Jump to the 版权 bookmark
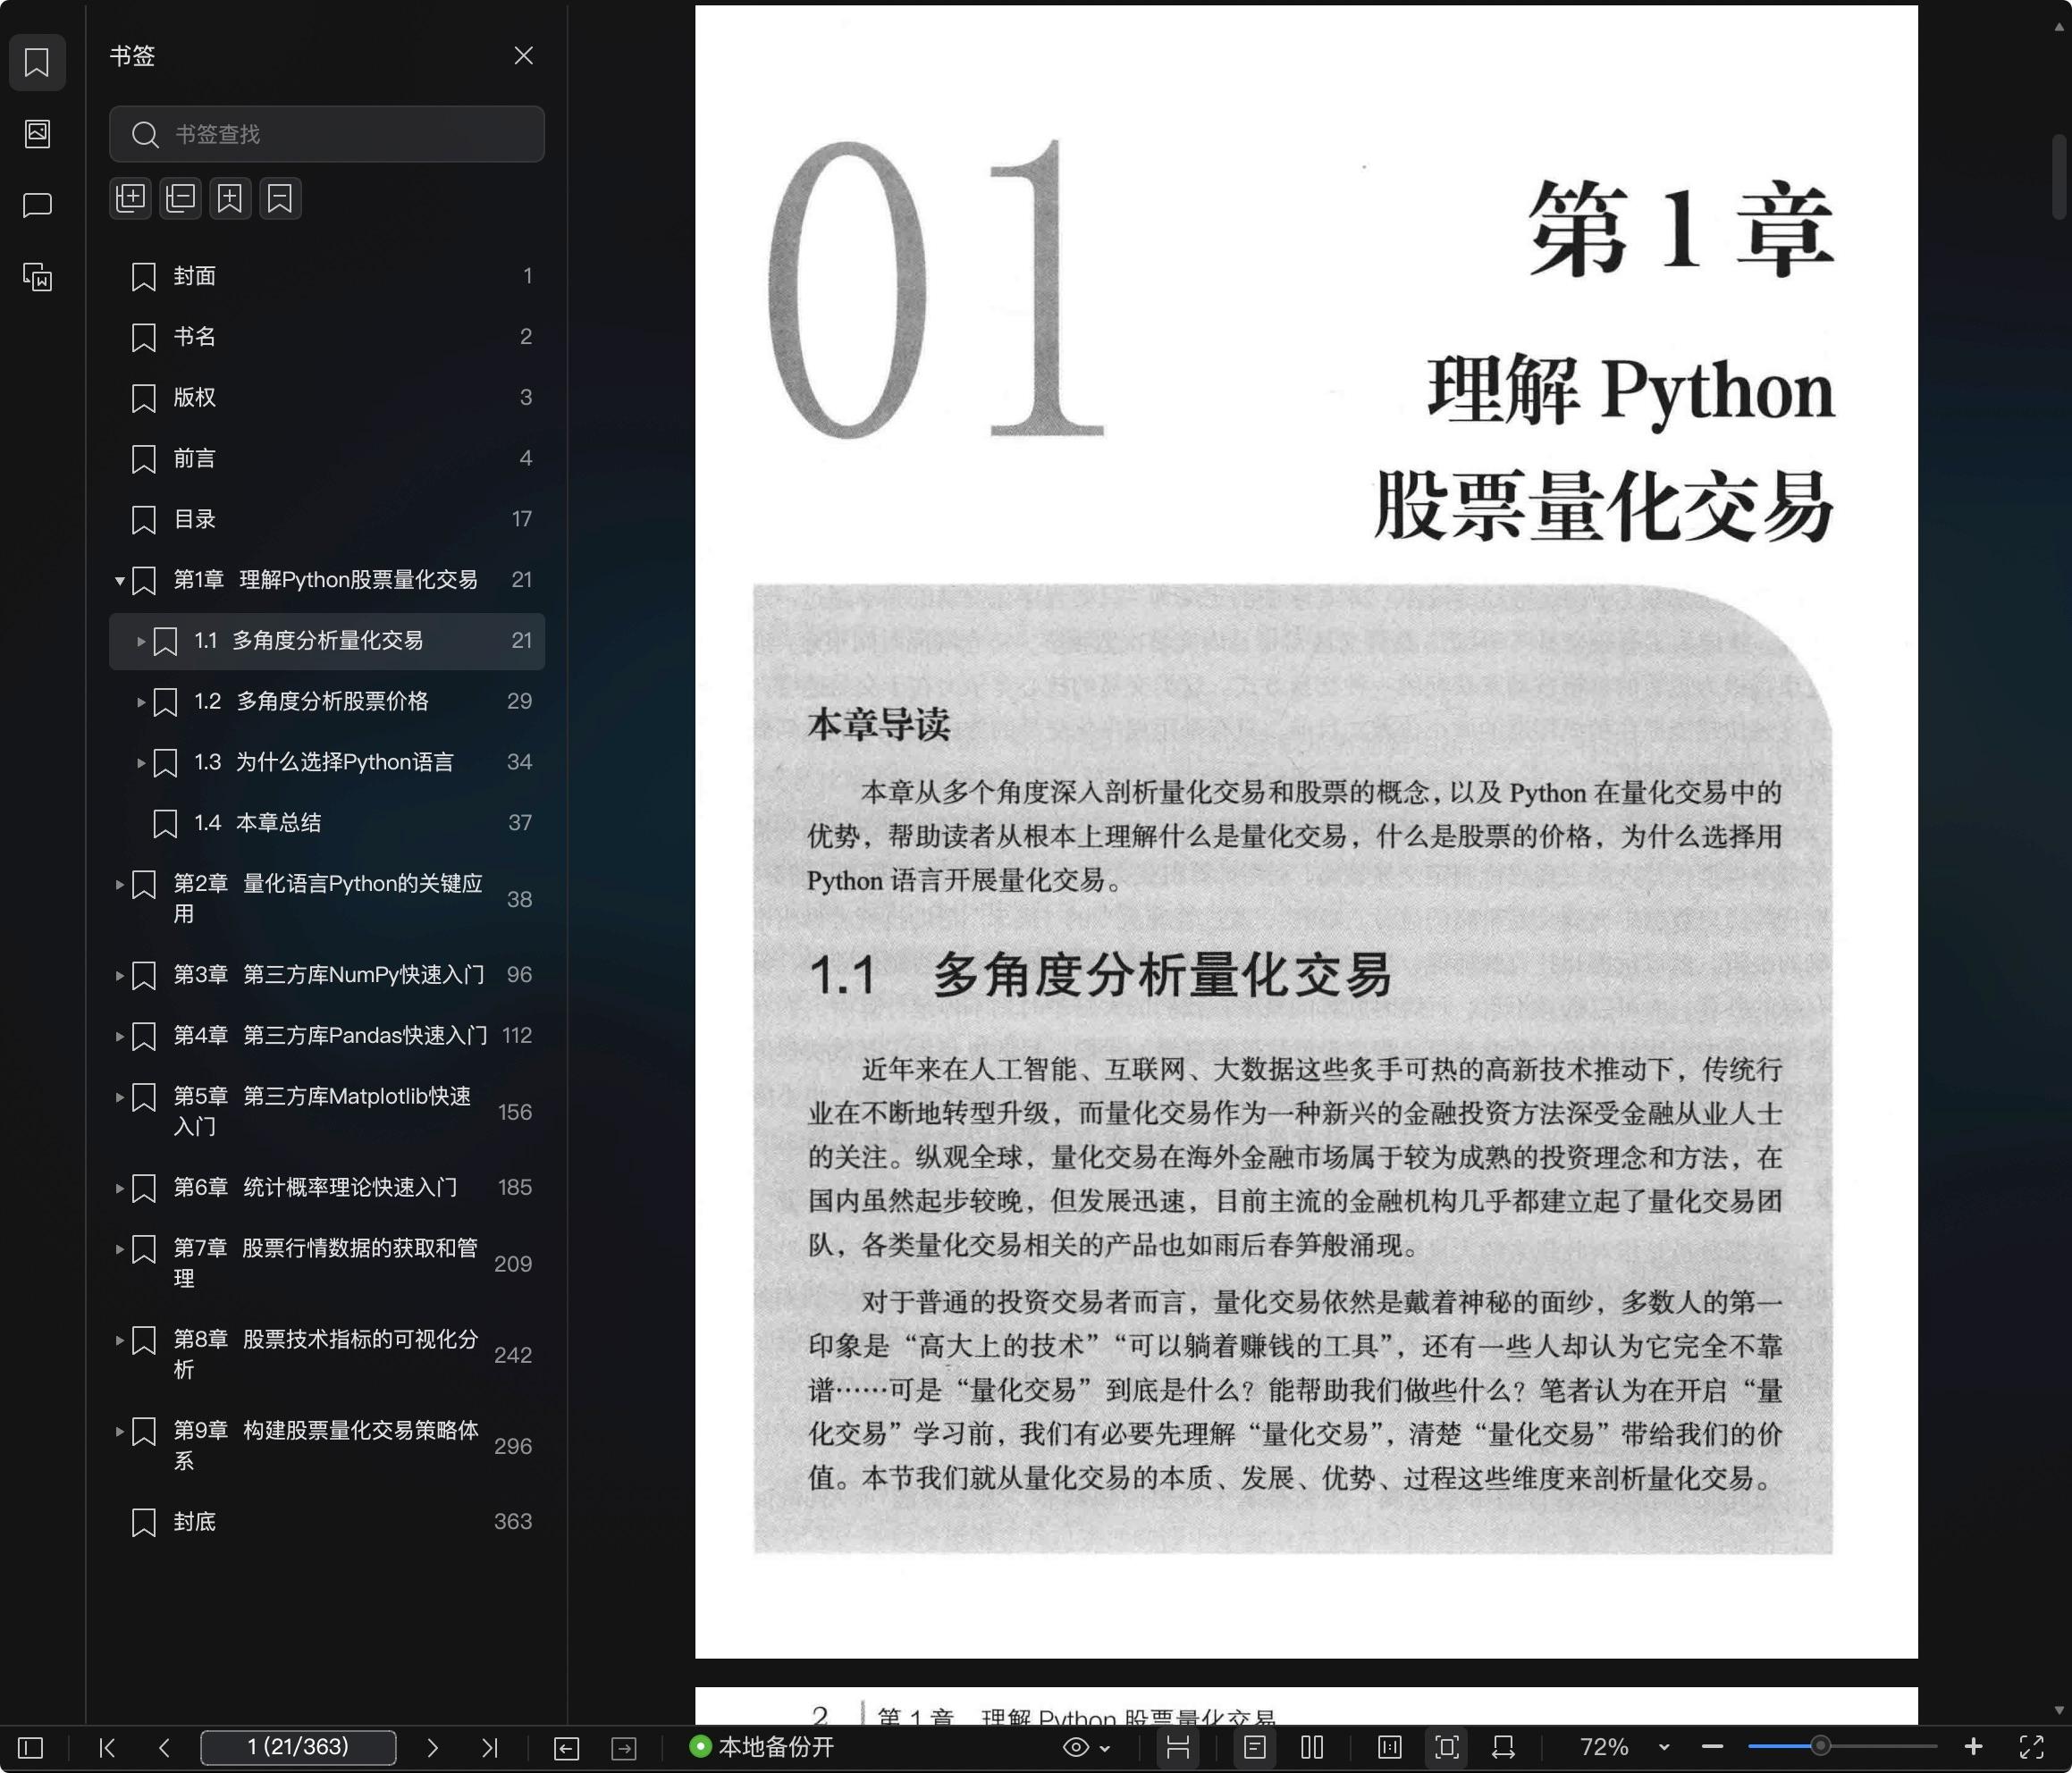 click(x=327, y=398)
